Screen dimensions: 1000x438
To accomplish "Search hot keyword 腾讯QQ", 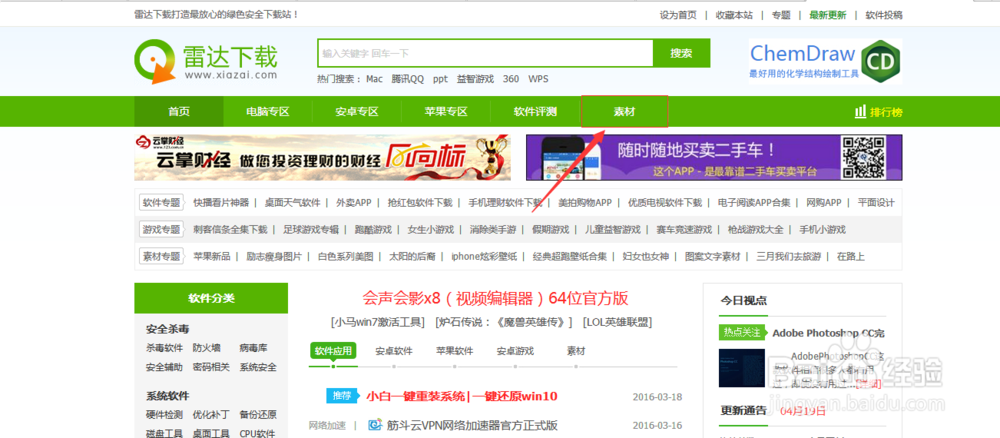I will pyautogui.click(x=408, y=79).
